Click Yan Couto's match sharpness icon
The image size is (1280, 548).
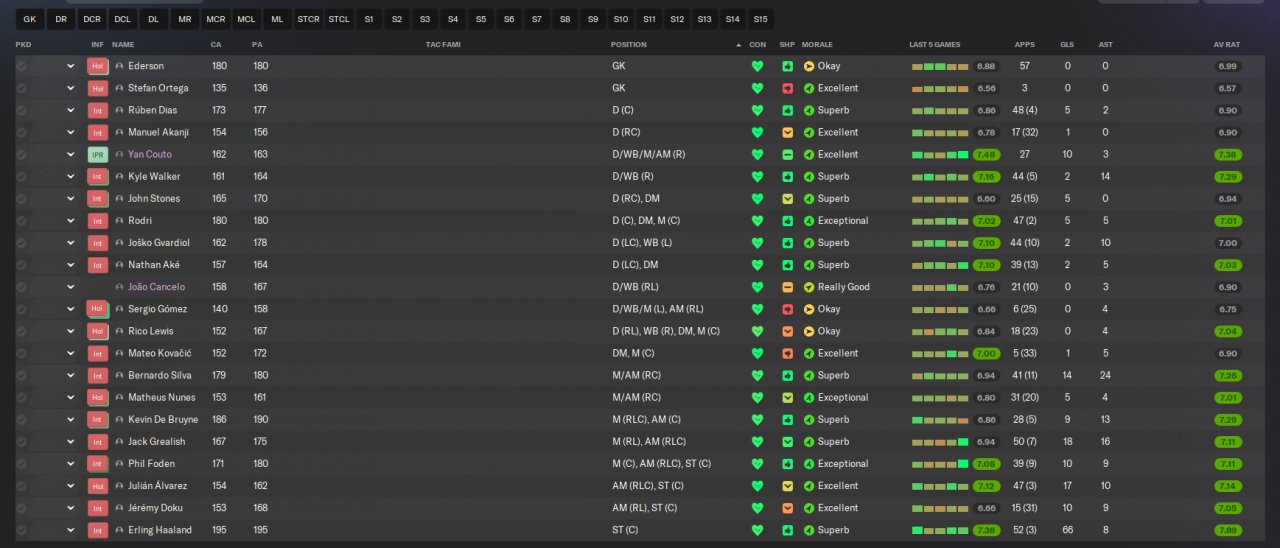pos(787,154)
